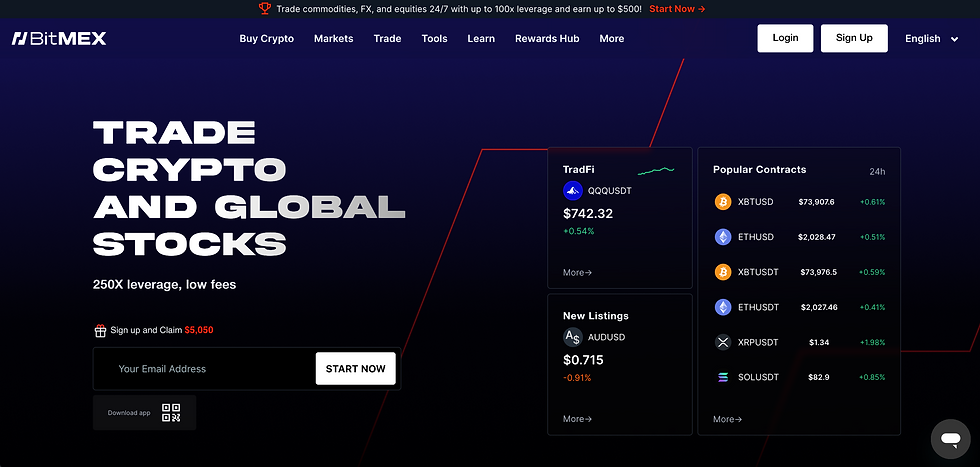Click the +1.98% XRPUSDT change
Image resolution: width=980 pixels, height=467 pixels.
click(872, 342)
